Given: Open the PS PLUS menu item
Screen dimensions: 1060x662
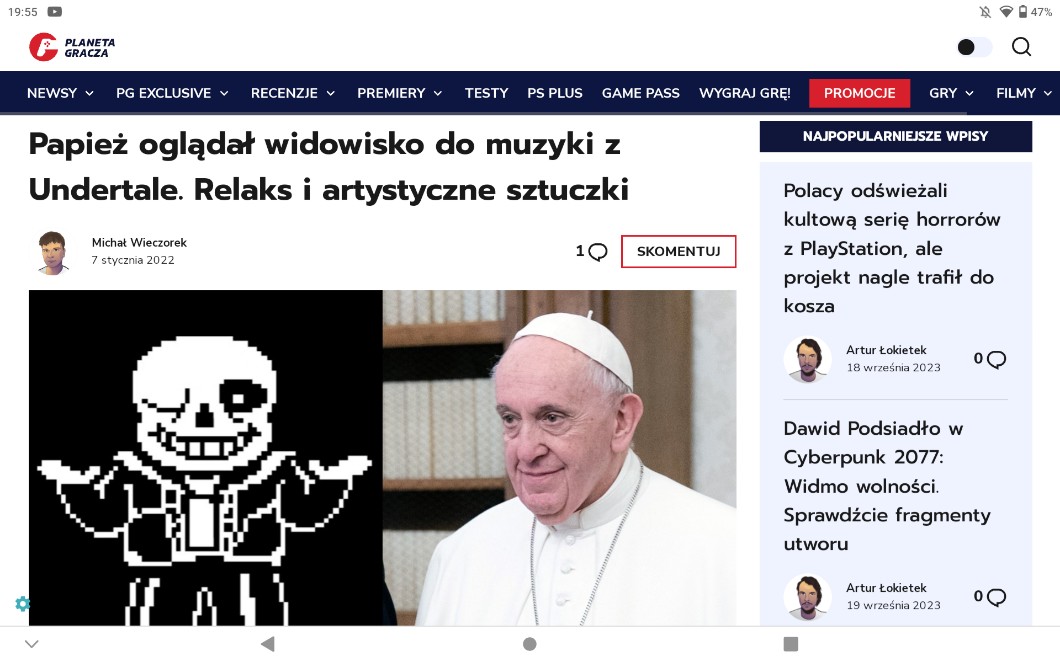Looking at the screenshot, I should click(x=554, y=93).
